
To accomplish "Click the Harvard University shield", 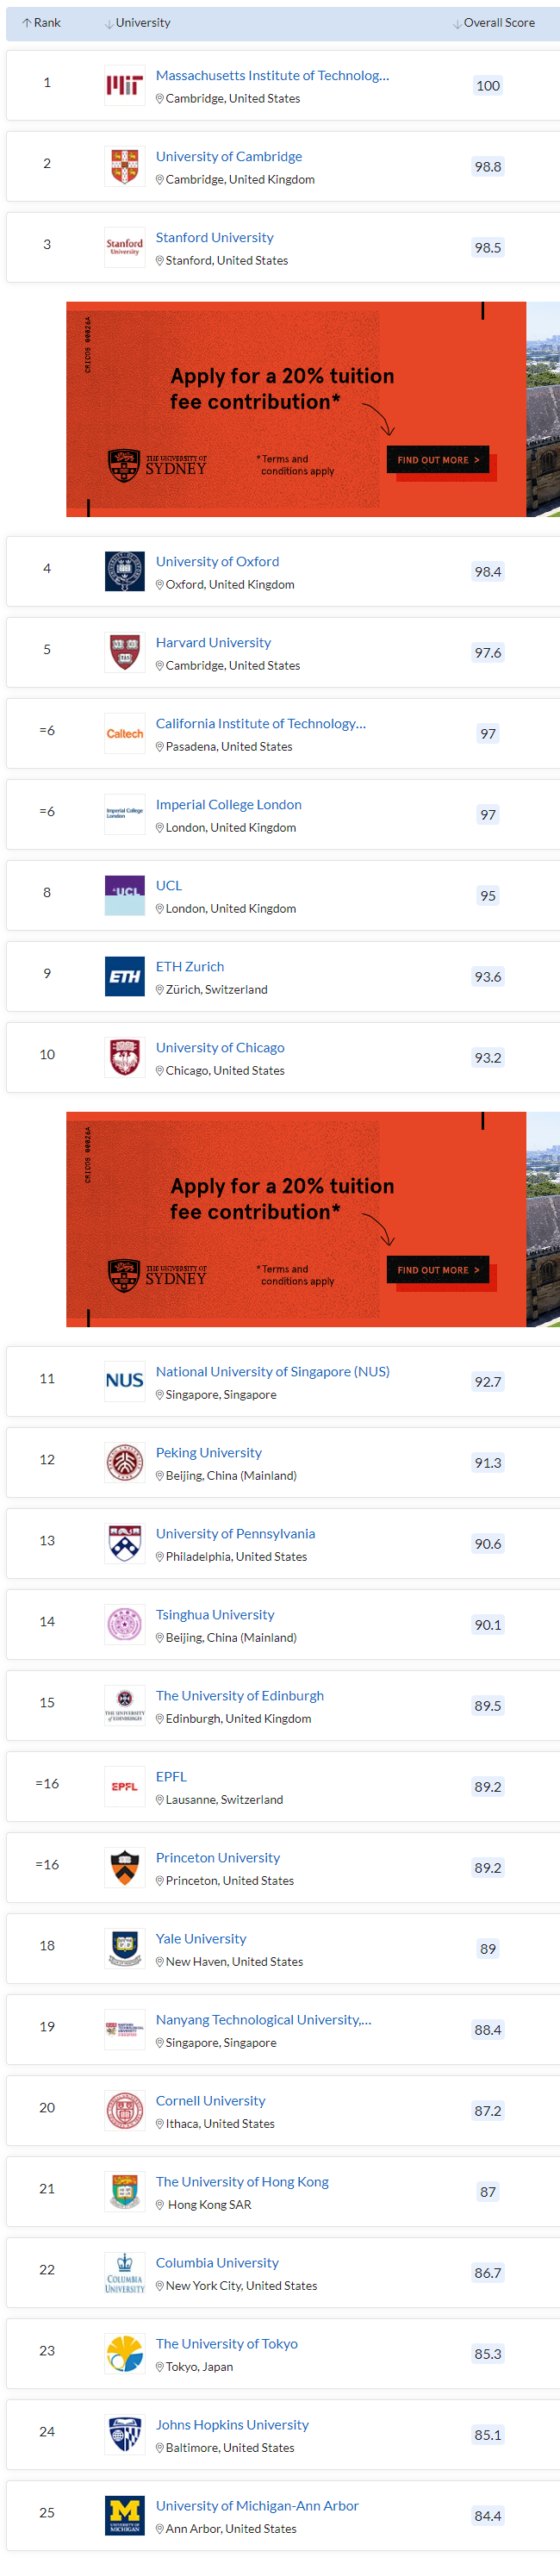I will [x=124, y=652].
